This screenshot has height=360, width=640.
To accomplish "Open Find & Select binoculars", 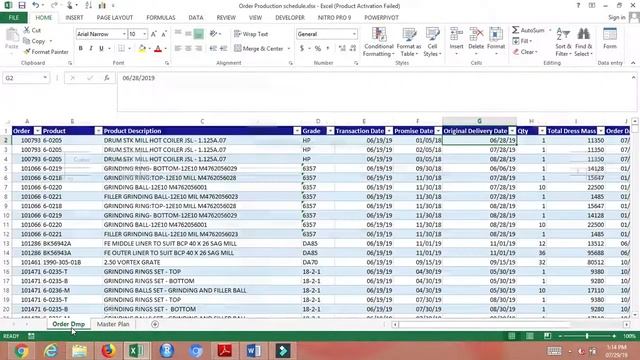I will tap(583, 42).
